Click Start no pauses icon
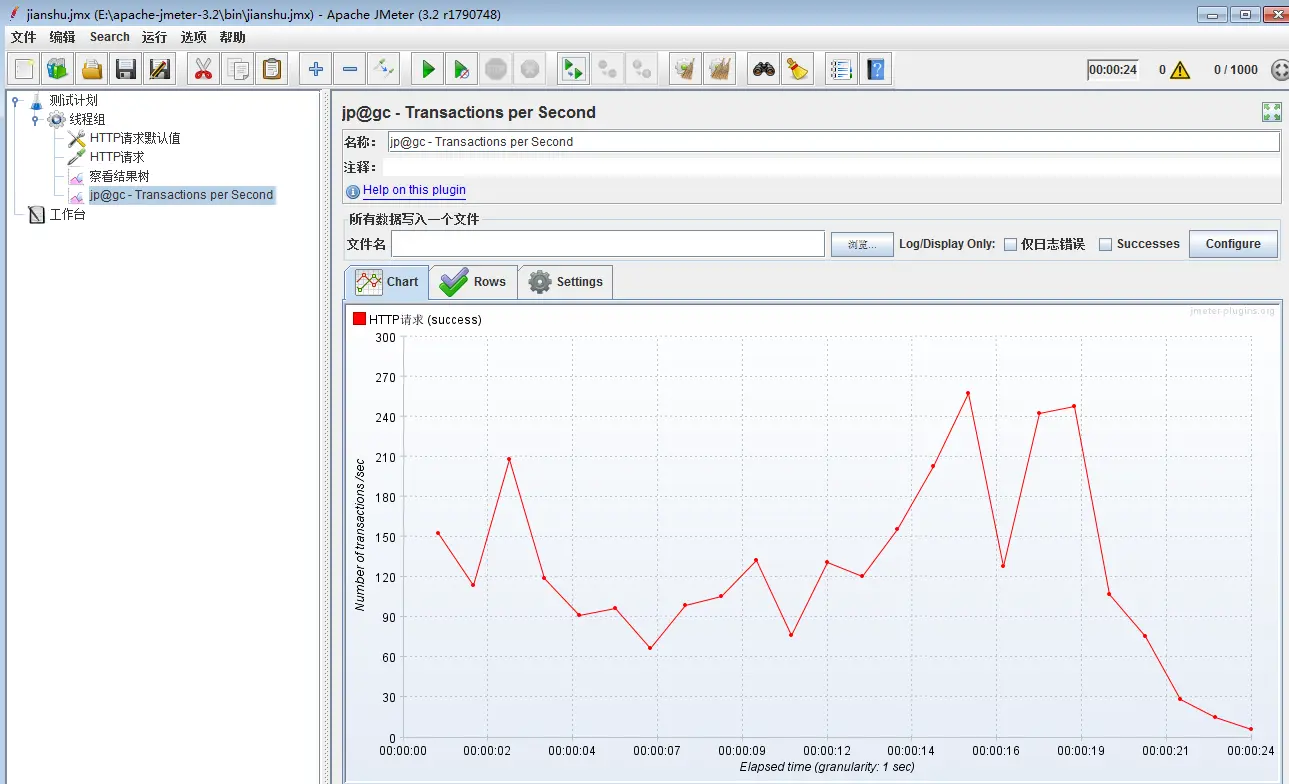Image resolution: width=1289 pixels, height=784 pixels. [x=462, y=69]
